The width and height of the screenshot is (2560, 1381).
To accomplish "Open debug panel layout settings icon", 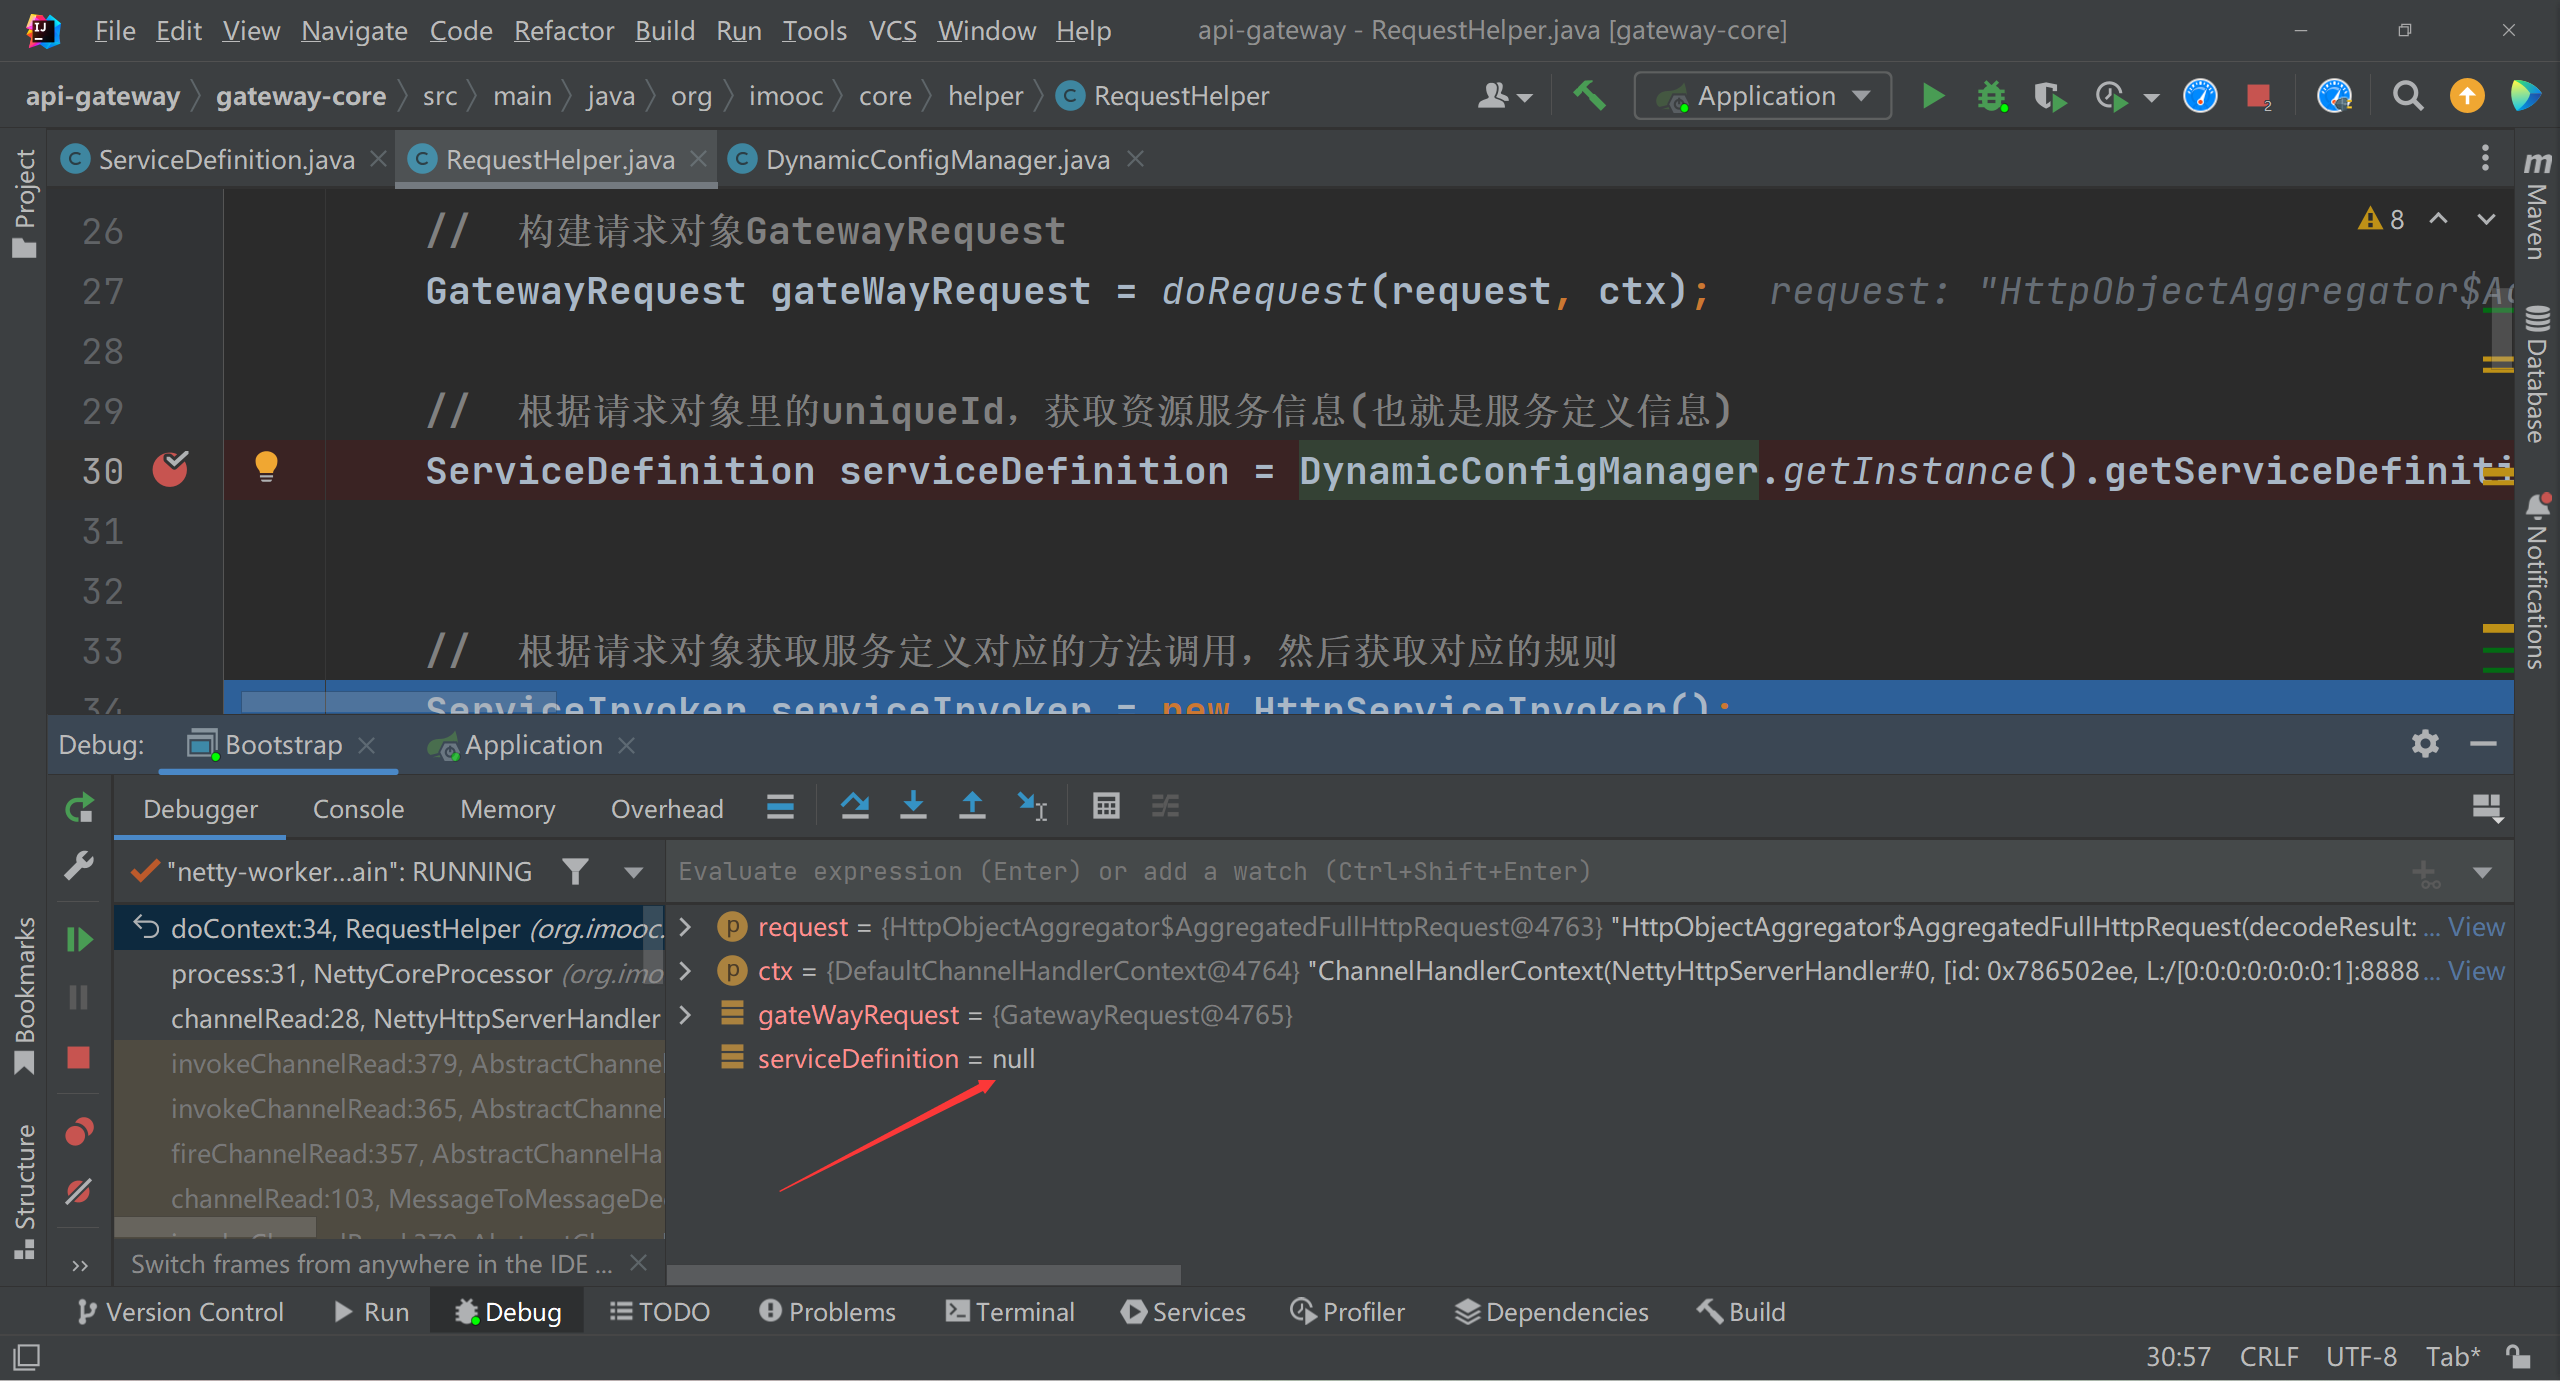I will [x=2486, y=808].
